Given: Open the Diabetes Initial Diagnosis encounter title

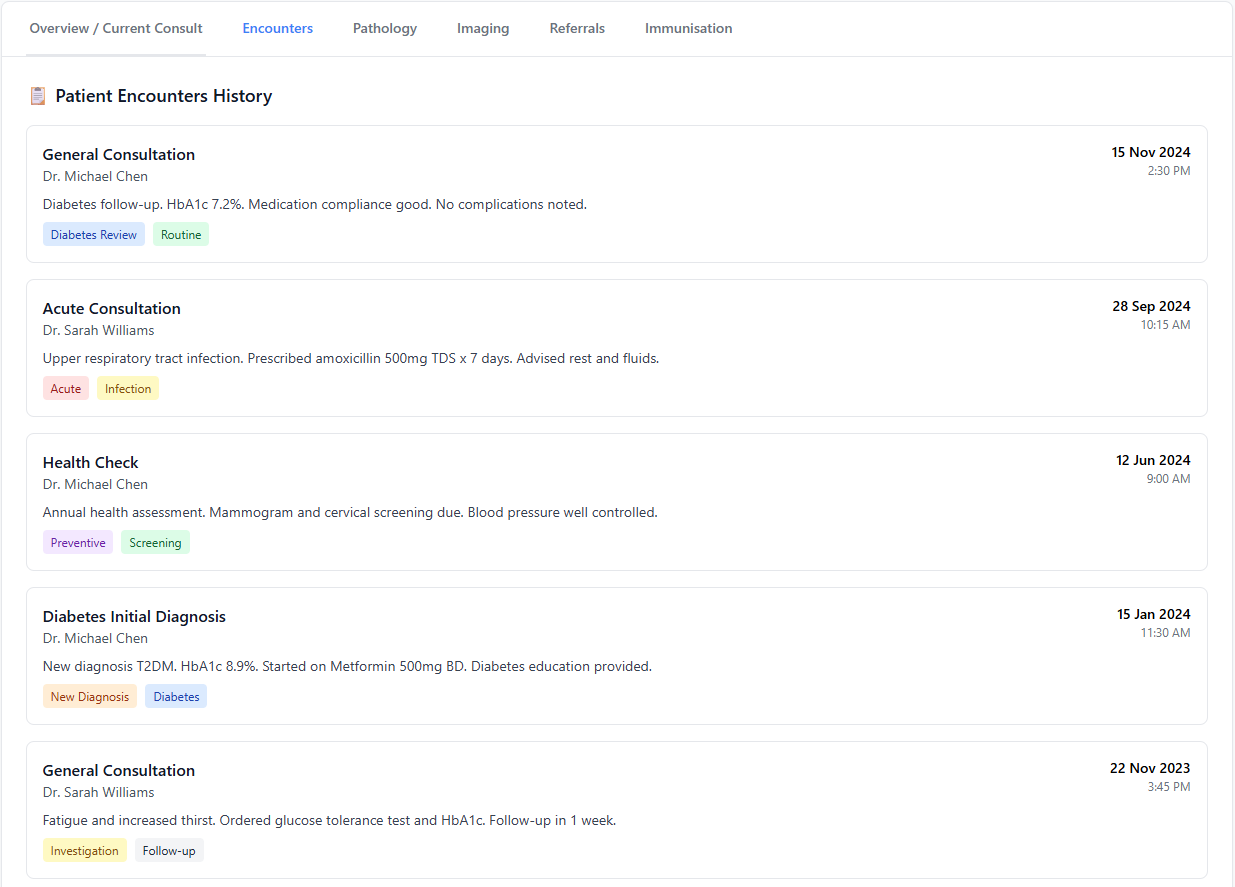Looking at the screenshot, I should tap(134, 616).
